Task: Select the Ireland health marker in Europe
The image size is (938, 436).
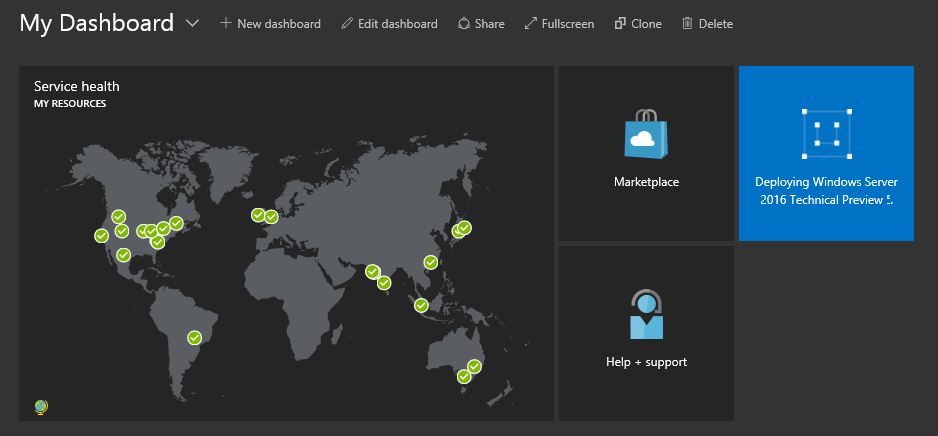Action: pos(258,215)
